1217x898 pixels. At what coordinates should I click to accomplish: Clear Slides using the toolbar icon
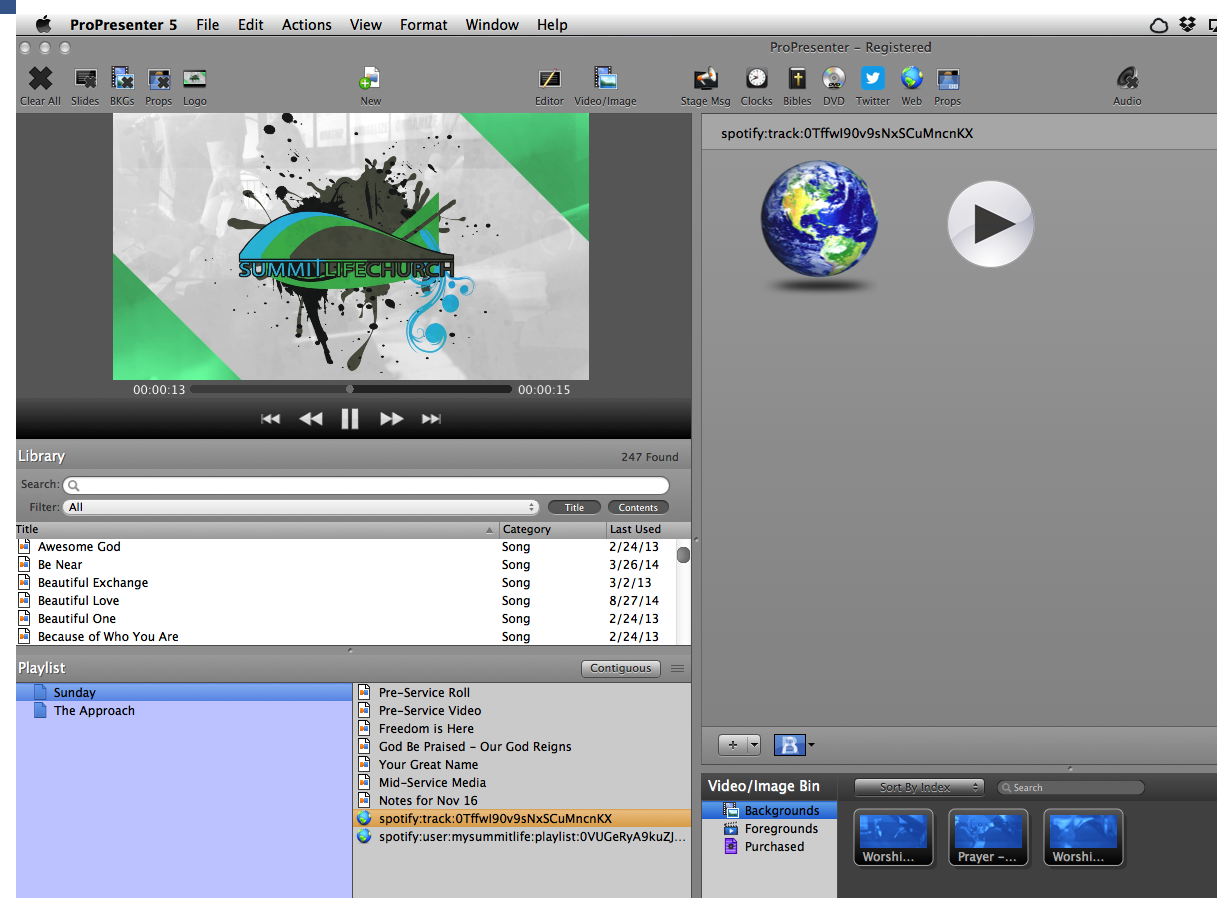(x=85, y=79)
